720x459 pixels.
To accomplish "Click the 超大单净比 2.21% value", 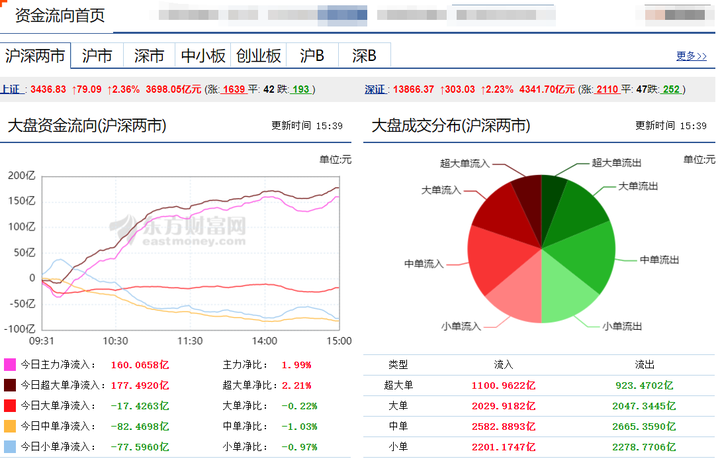I will 296,386.
